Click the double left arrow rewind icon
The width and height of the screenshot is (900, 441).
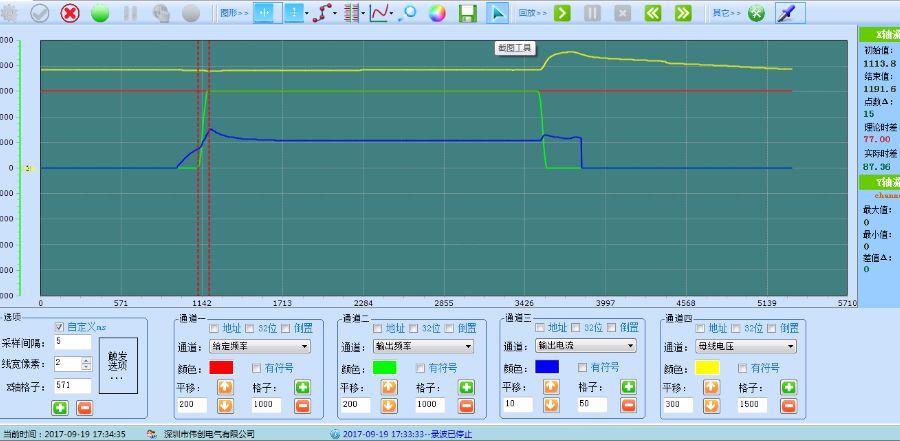coord(652,13)
